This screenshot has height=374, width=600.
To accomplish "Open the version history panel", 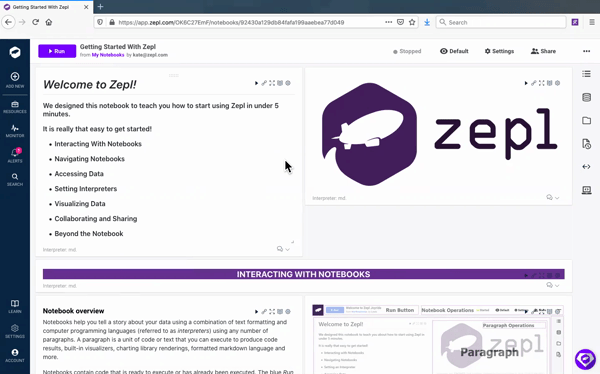I will click(x=586, y=144).
